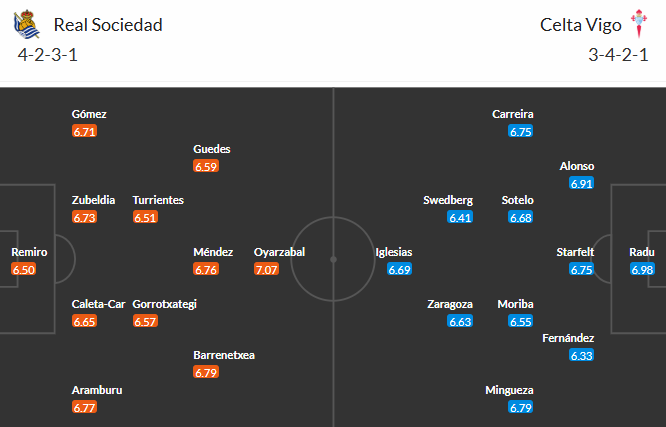Click the Real Sociedad club crest
666x427 pixels.
click(25, 23)
